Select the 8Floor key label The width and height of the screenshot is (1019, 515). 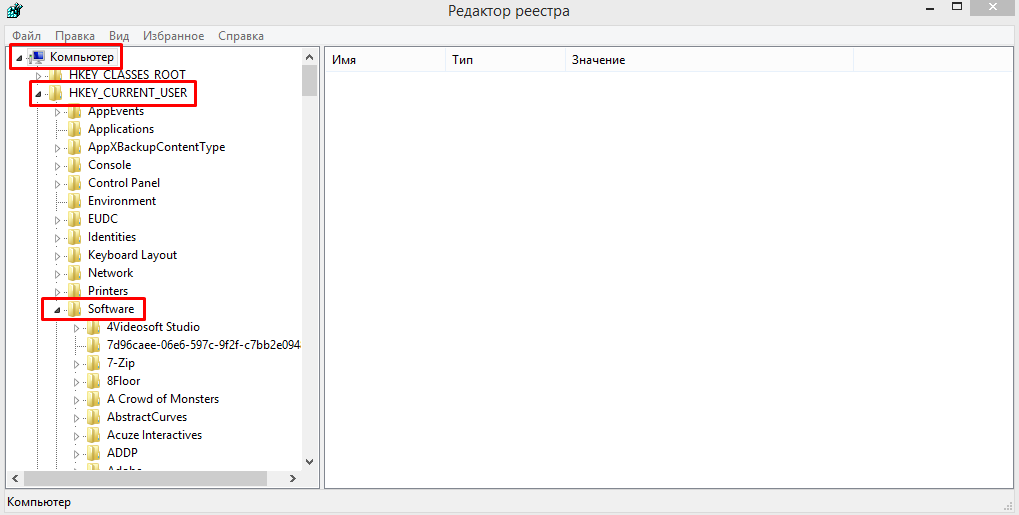pos(123,381)
